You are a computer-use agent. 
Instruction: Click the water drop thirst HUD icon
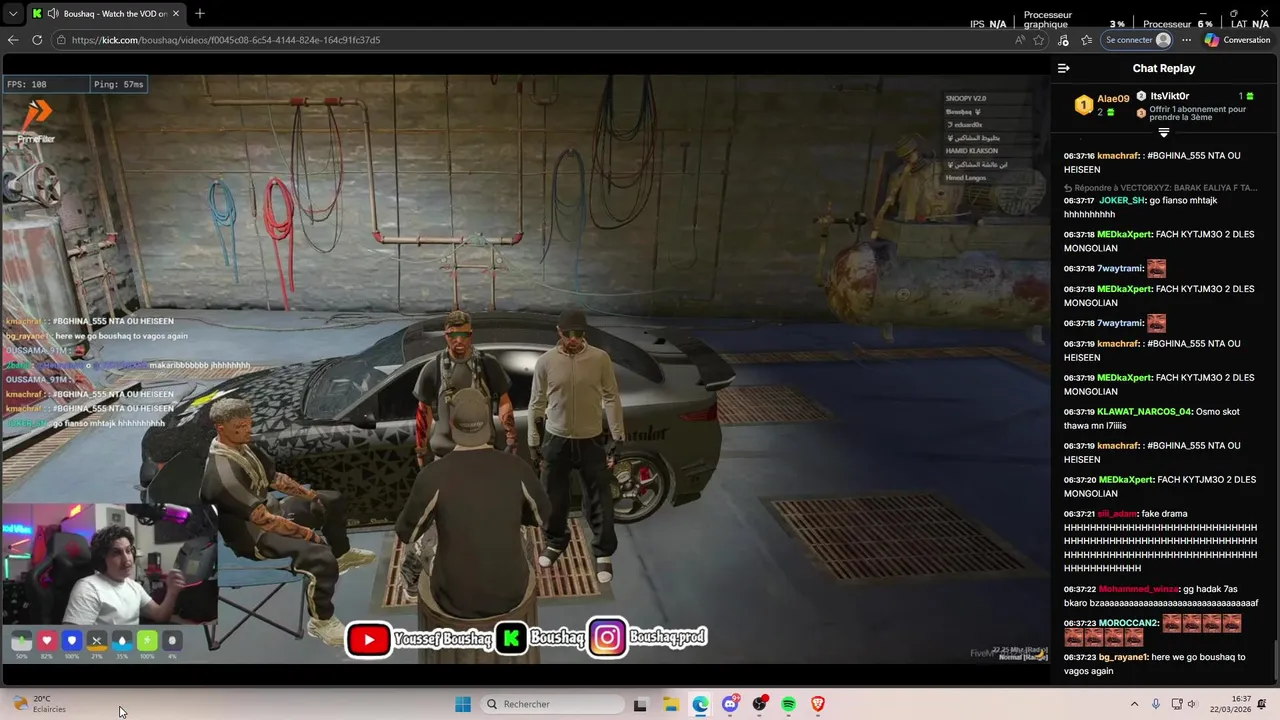click(122, 641)
